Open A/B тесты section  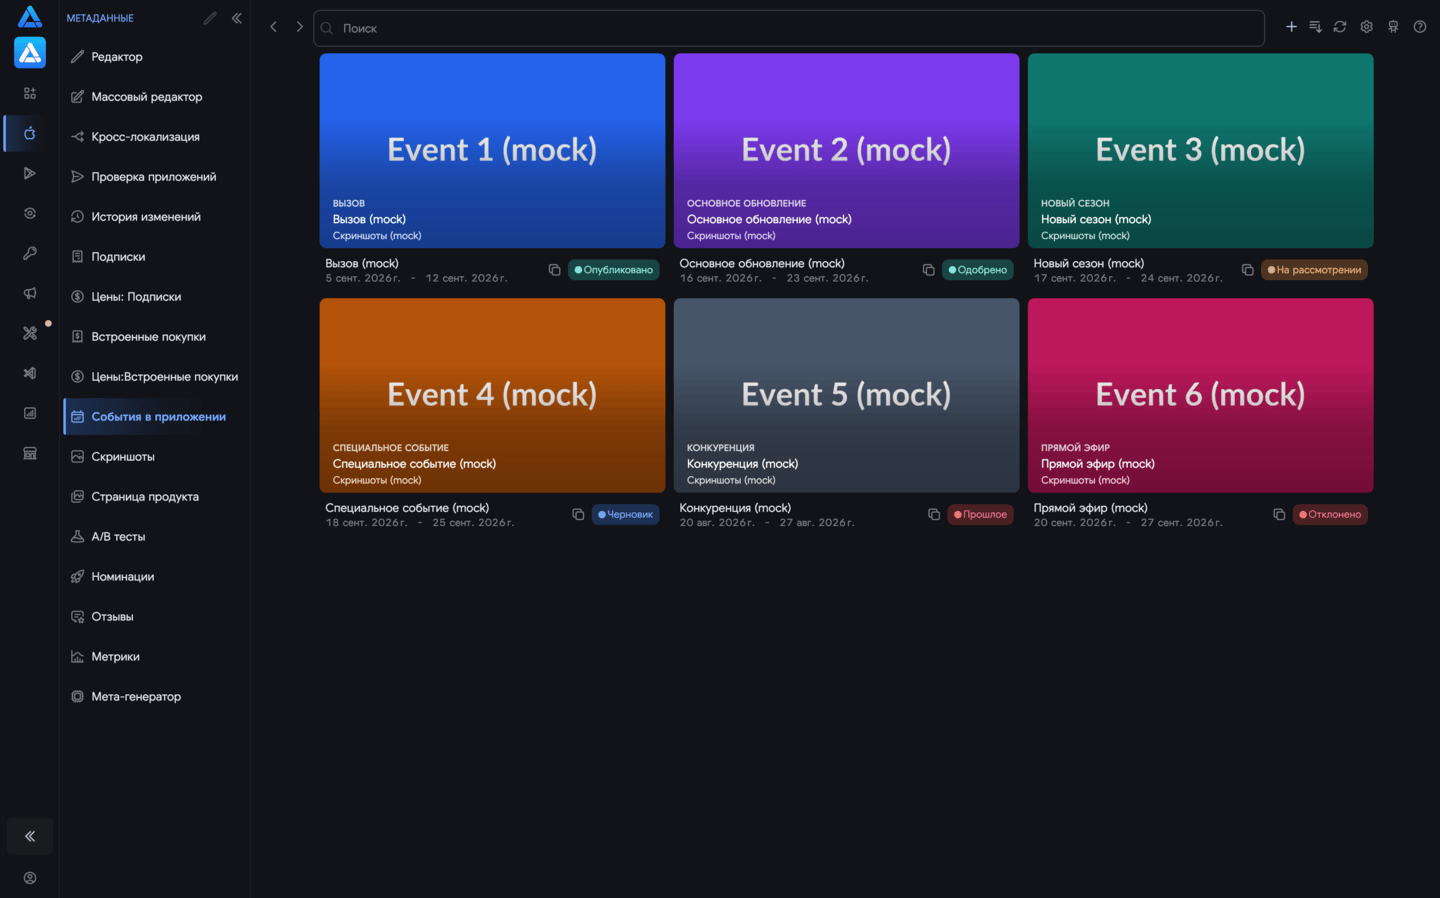click(x=155, y=537)
